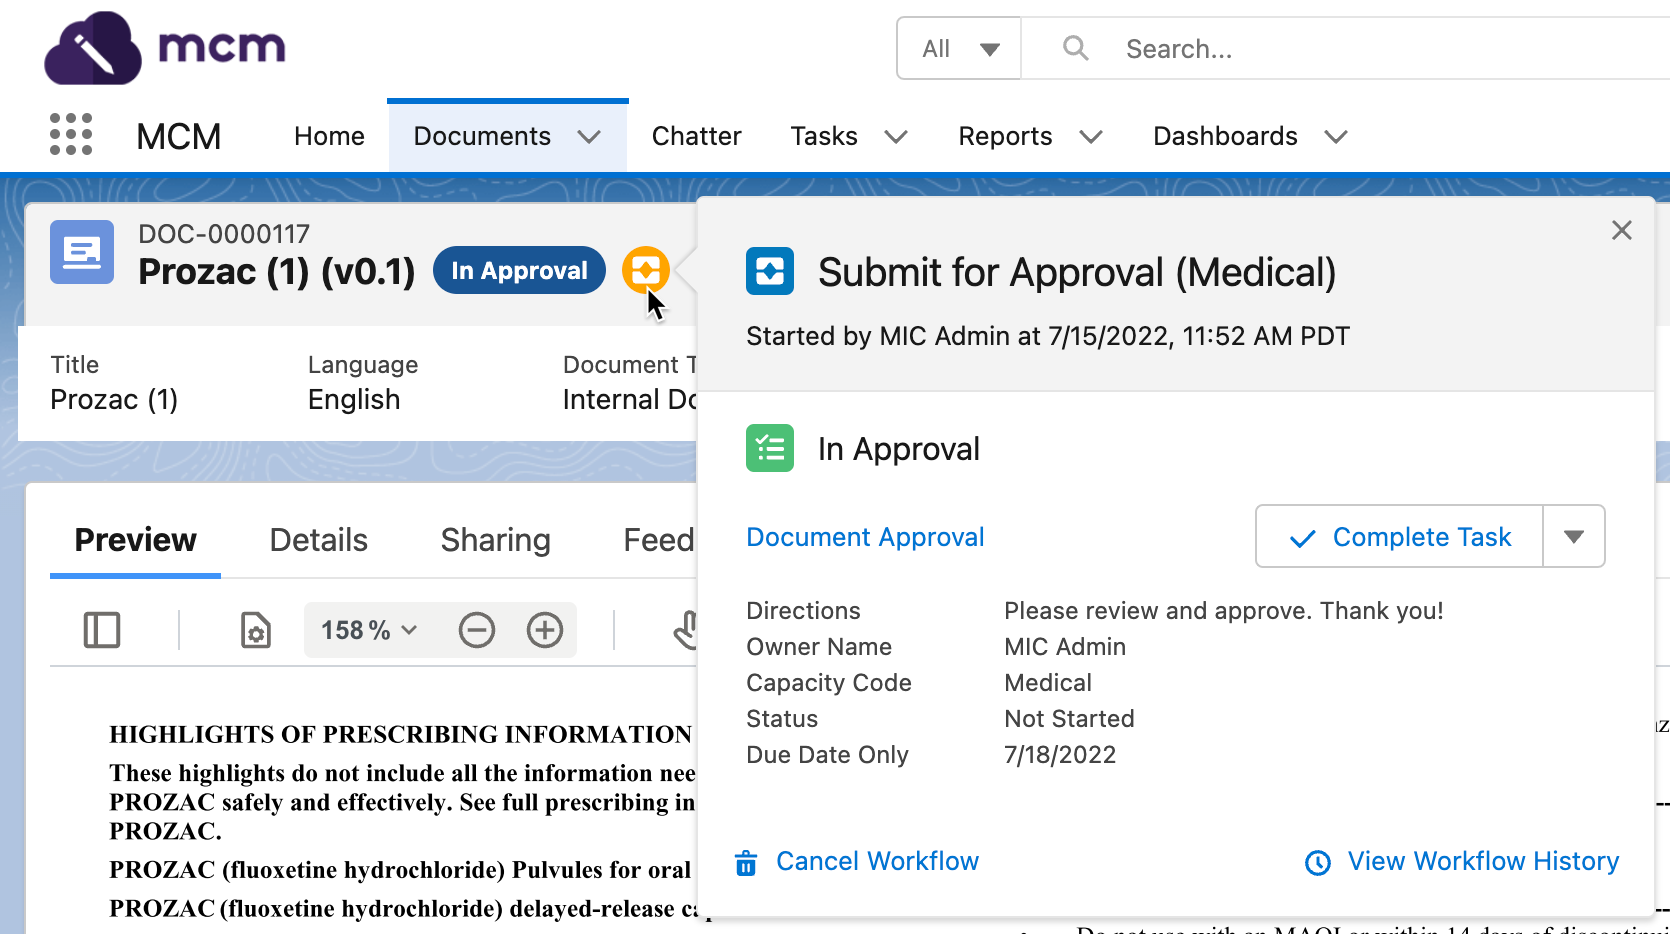Open the Chatter tab
This screenshot has width=1670, height=934.
point(696,136)
